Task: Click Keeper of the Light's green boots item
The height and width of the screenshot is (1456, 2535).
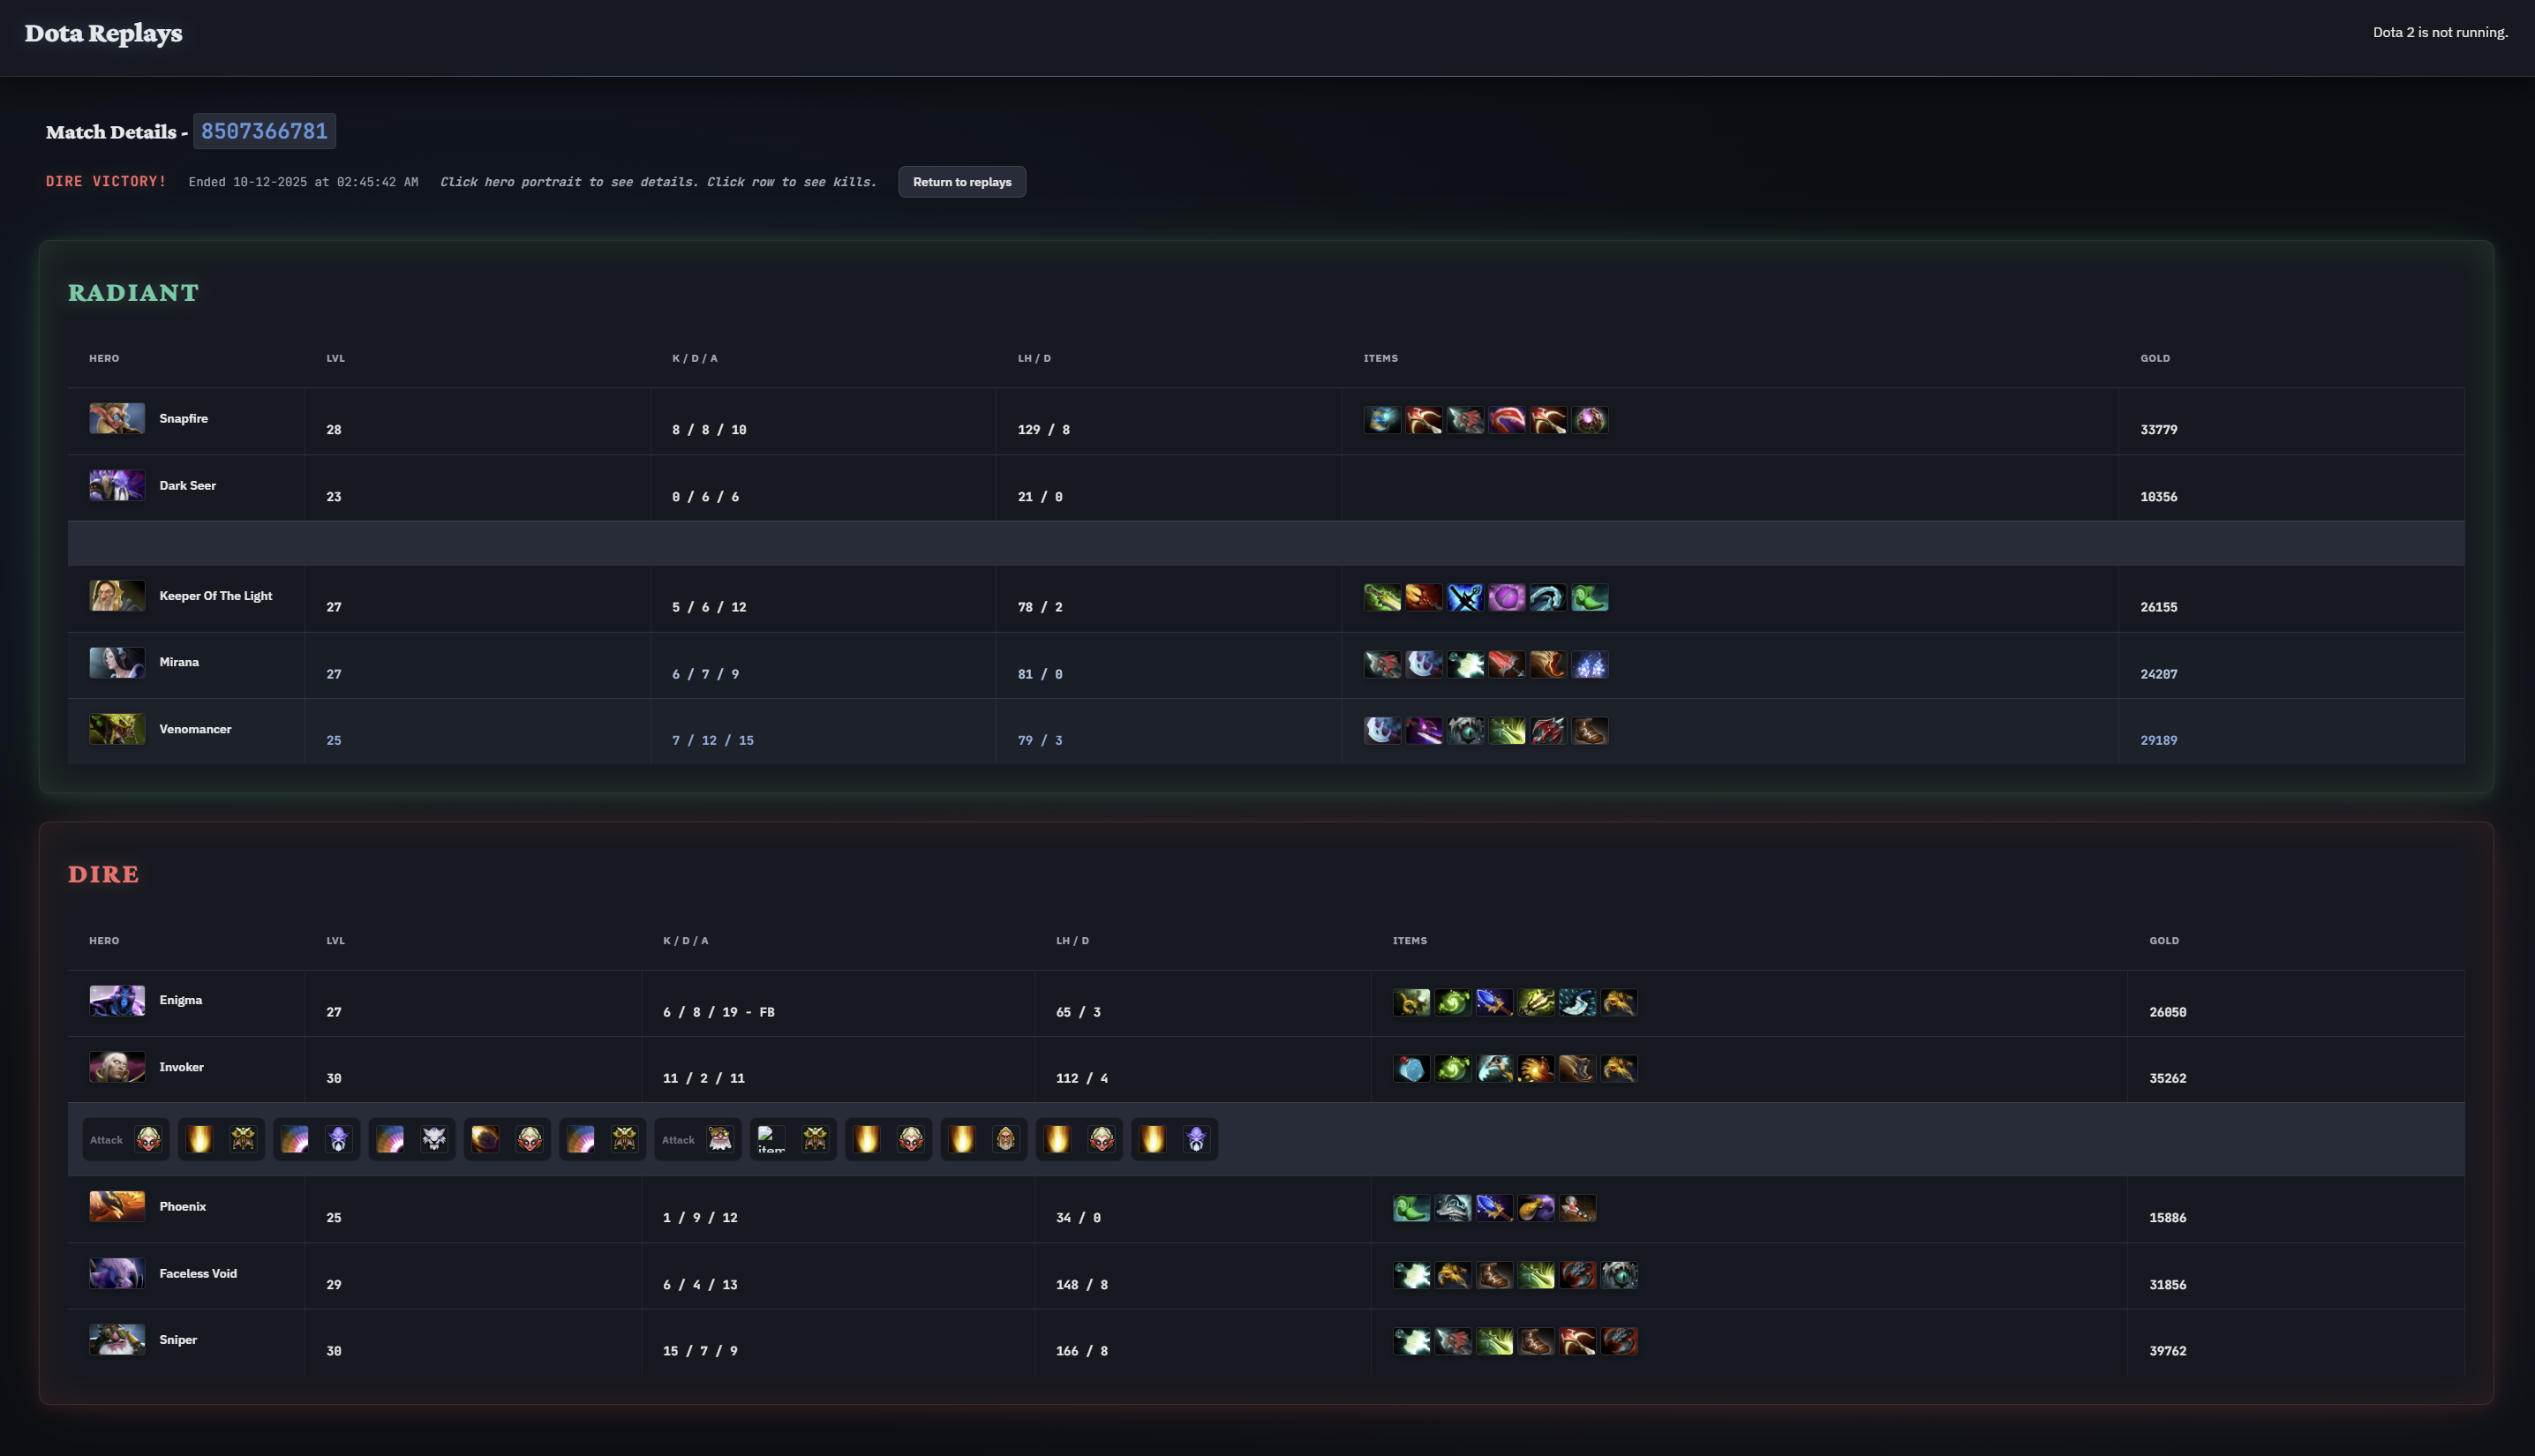Action: point(1589,598)
